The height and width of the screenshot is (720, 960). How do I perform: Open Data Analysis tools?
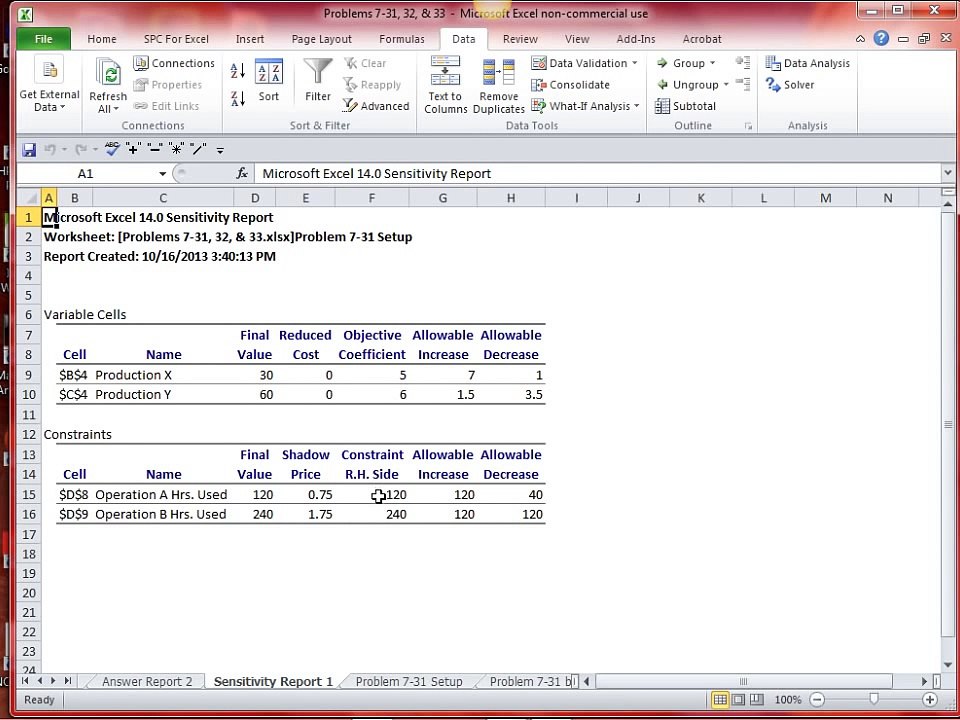(x=808, y=63)
